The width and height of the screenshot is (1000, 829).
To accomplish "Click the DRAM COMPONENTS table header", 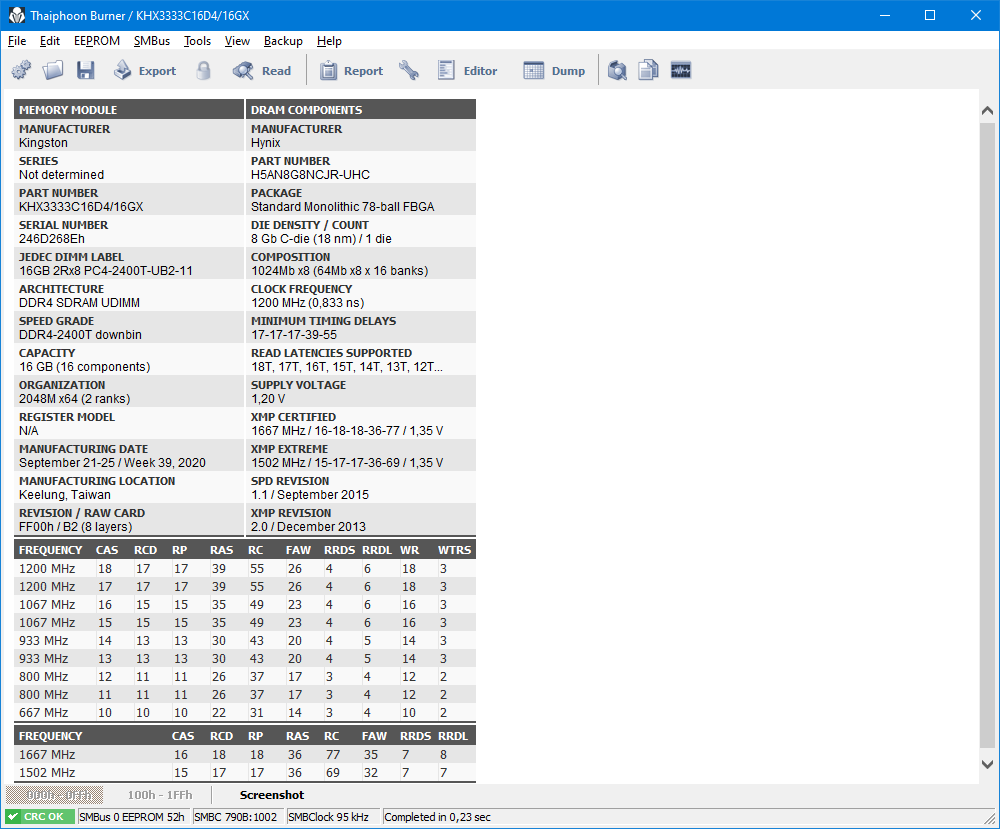I will [x=361, y=109].
